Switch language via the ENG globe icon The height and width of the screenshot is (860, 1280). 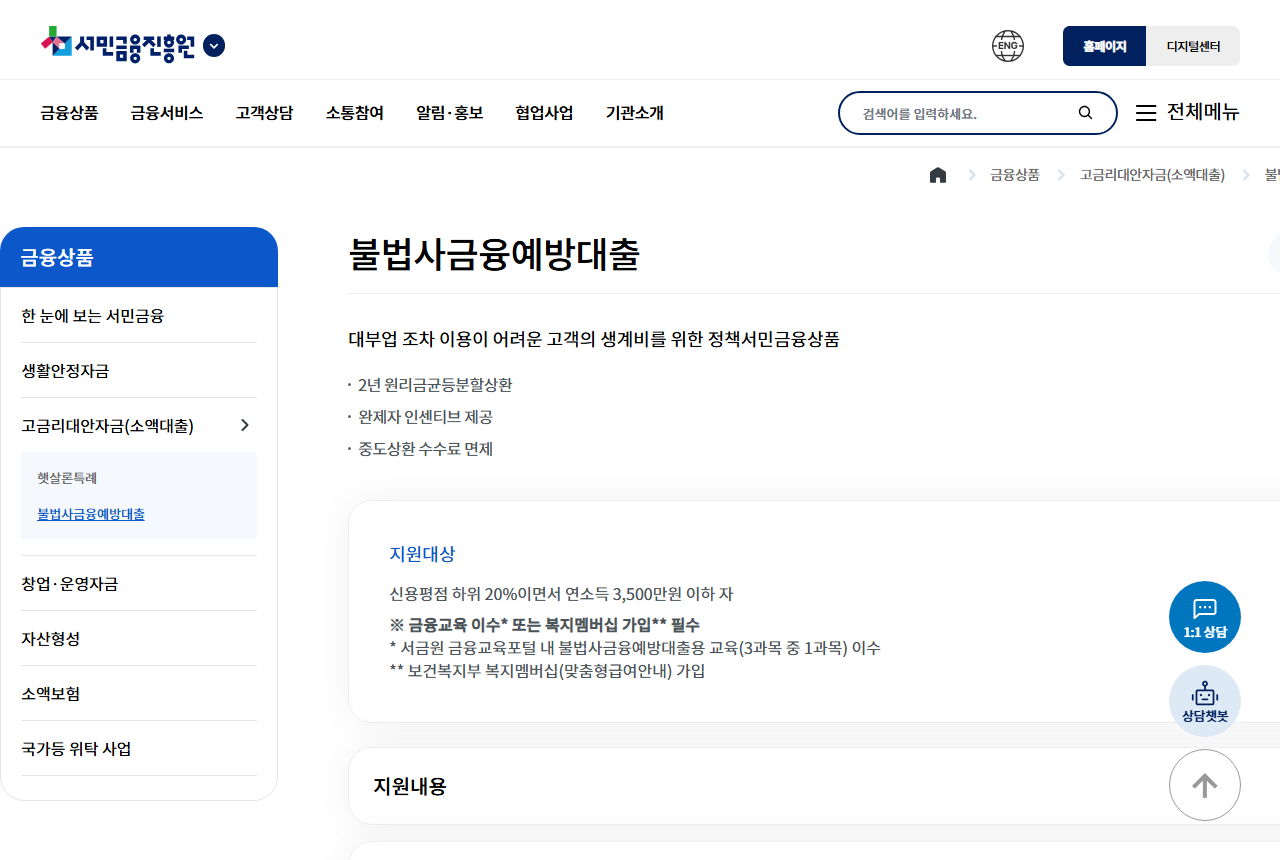click(1008, 46)
